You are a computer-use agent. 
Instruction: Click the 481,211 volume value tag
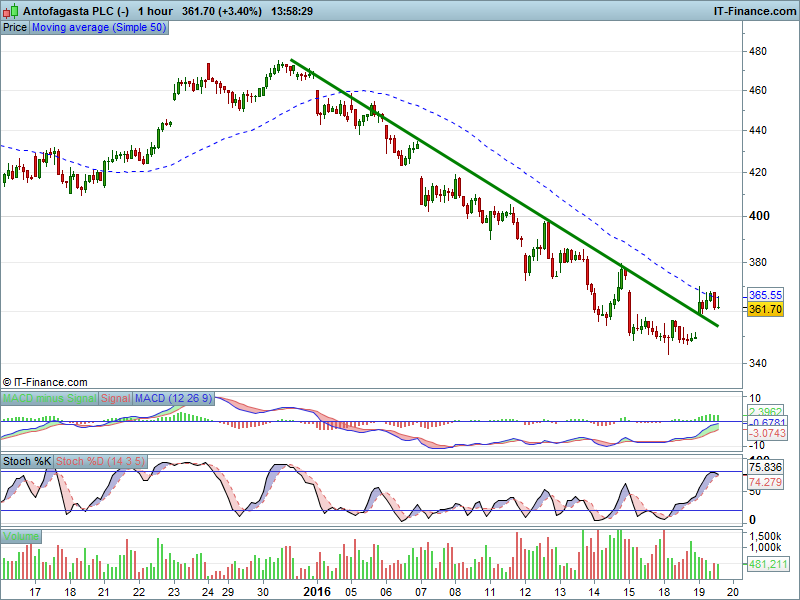[765, 565]
